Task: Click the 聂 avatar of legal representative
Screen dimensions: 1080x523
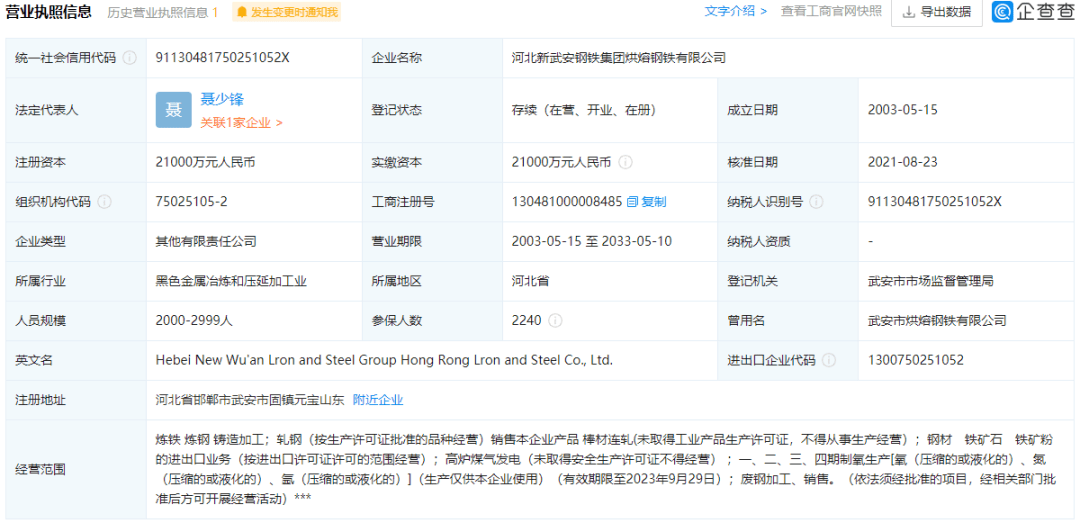Action: tap(173, 110)
